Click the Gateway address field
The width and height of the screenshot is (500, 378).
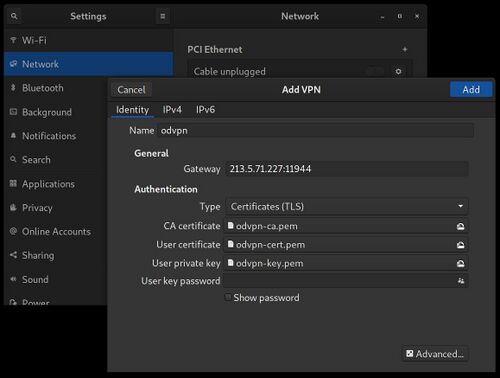coord(347,169)
